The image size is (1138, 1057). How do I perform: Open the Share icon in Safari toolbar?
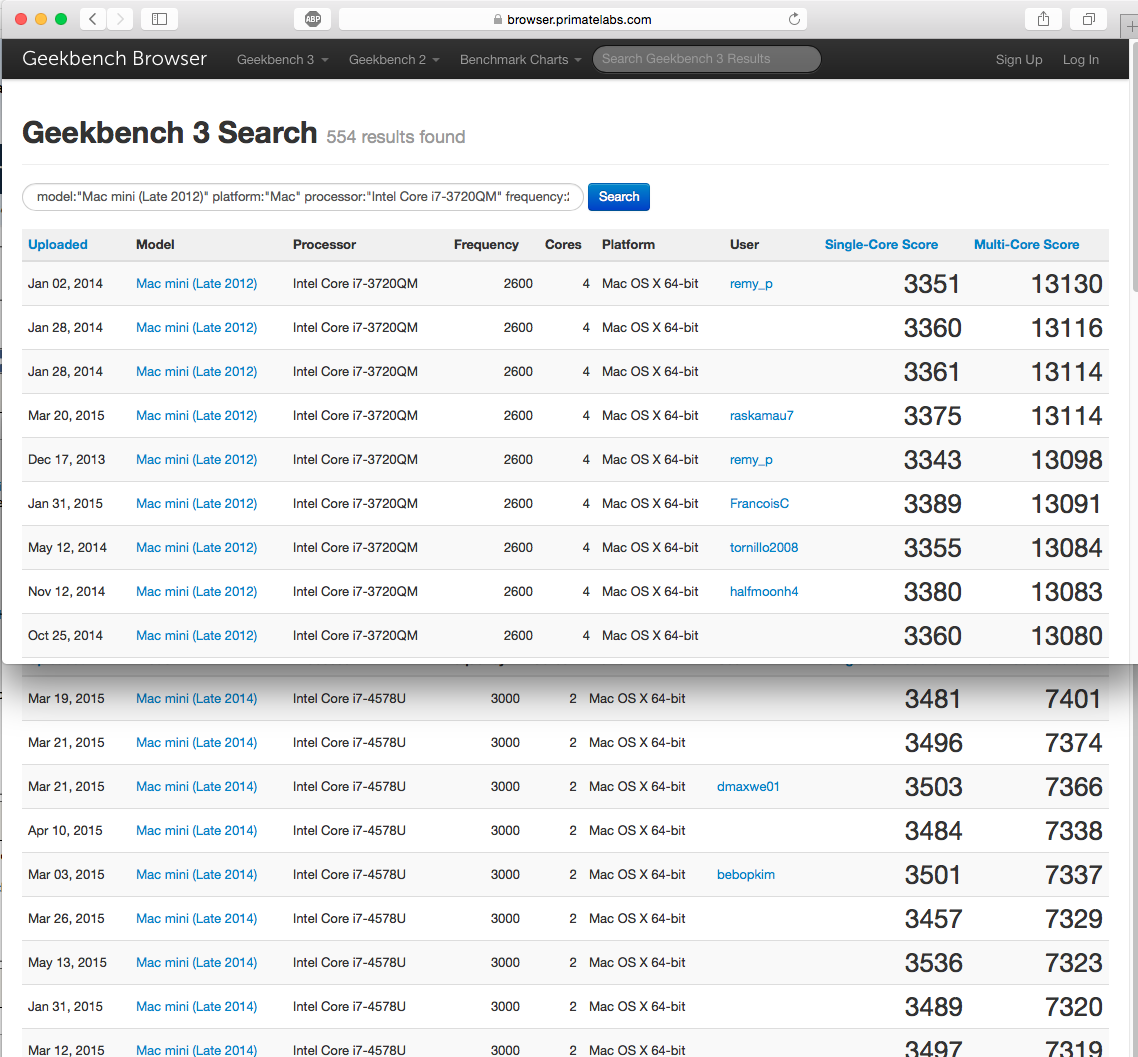1043,19
